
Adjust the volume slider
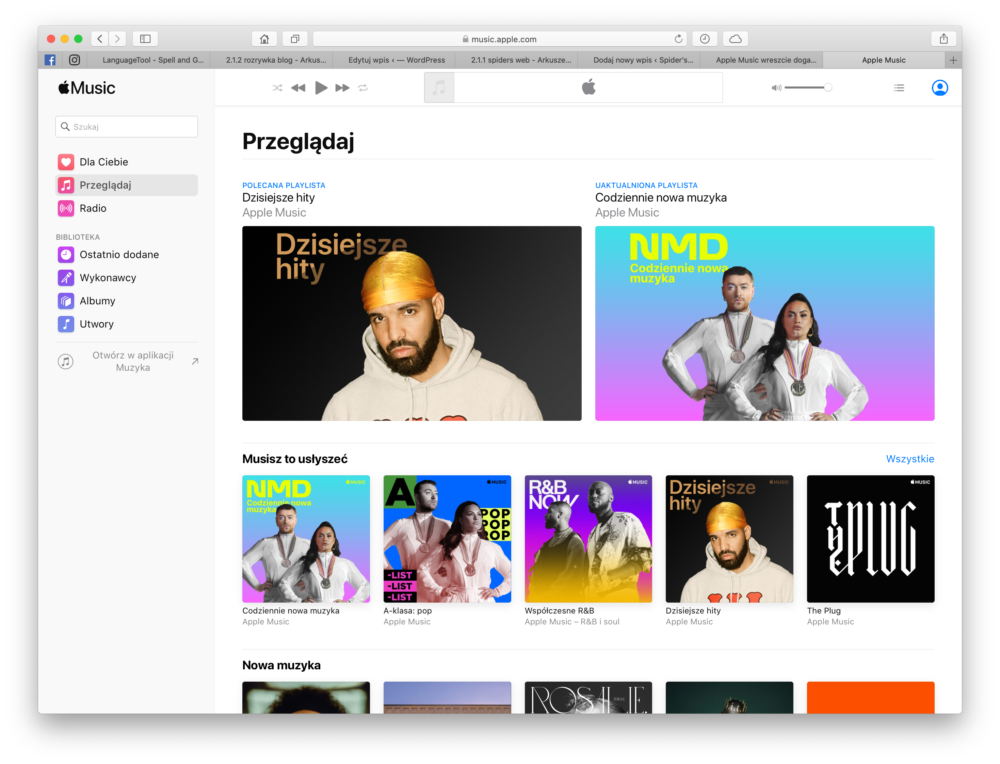(808, 87)
